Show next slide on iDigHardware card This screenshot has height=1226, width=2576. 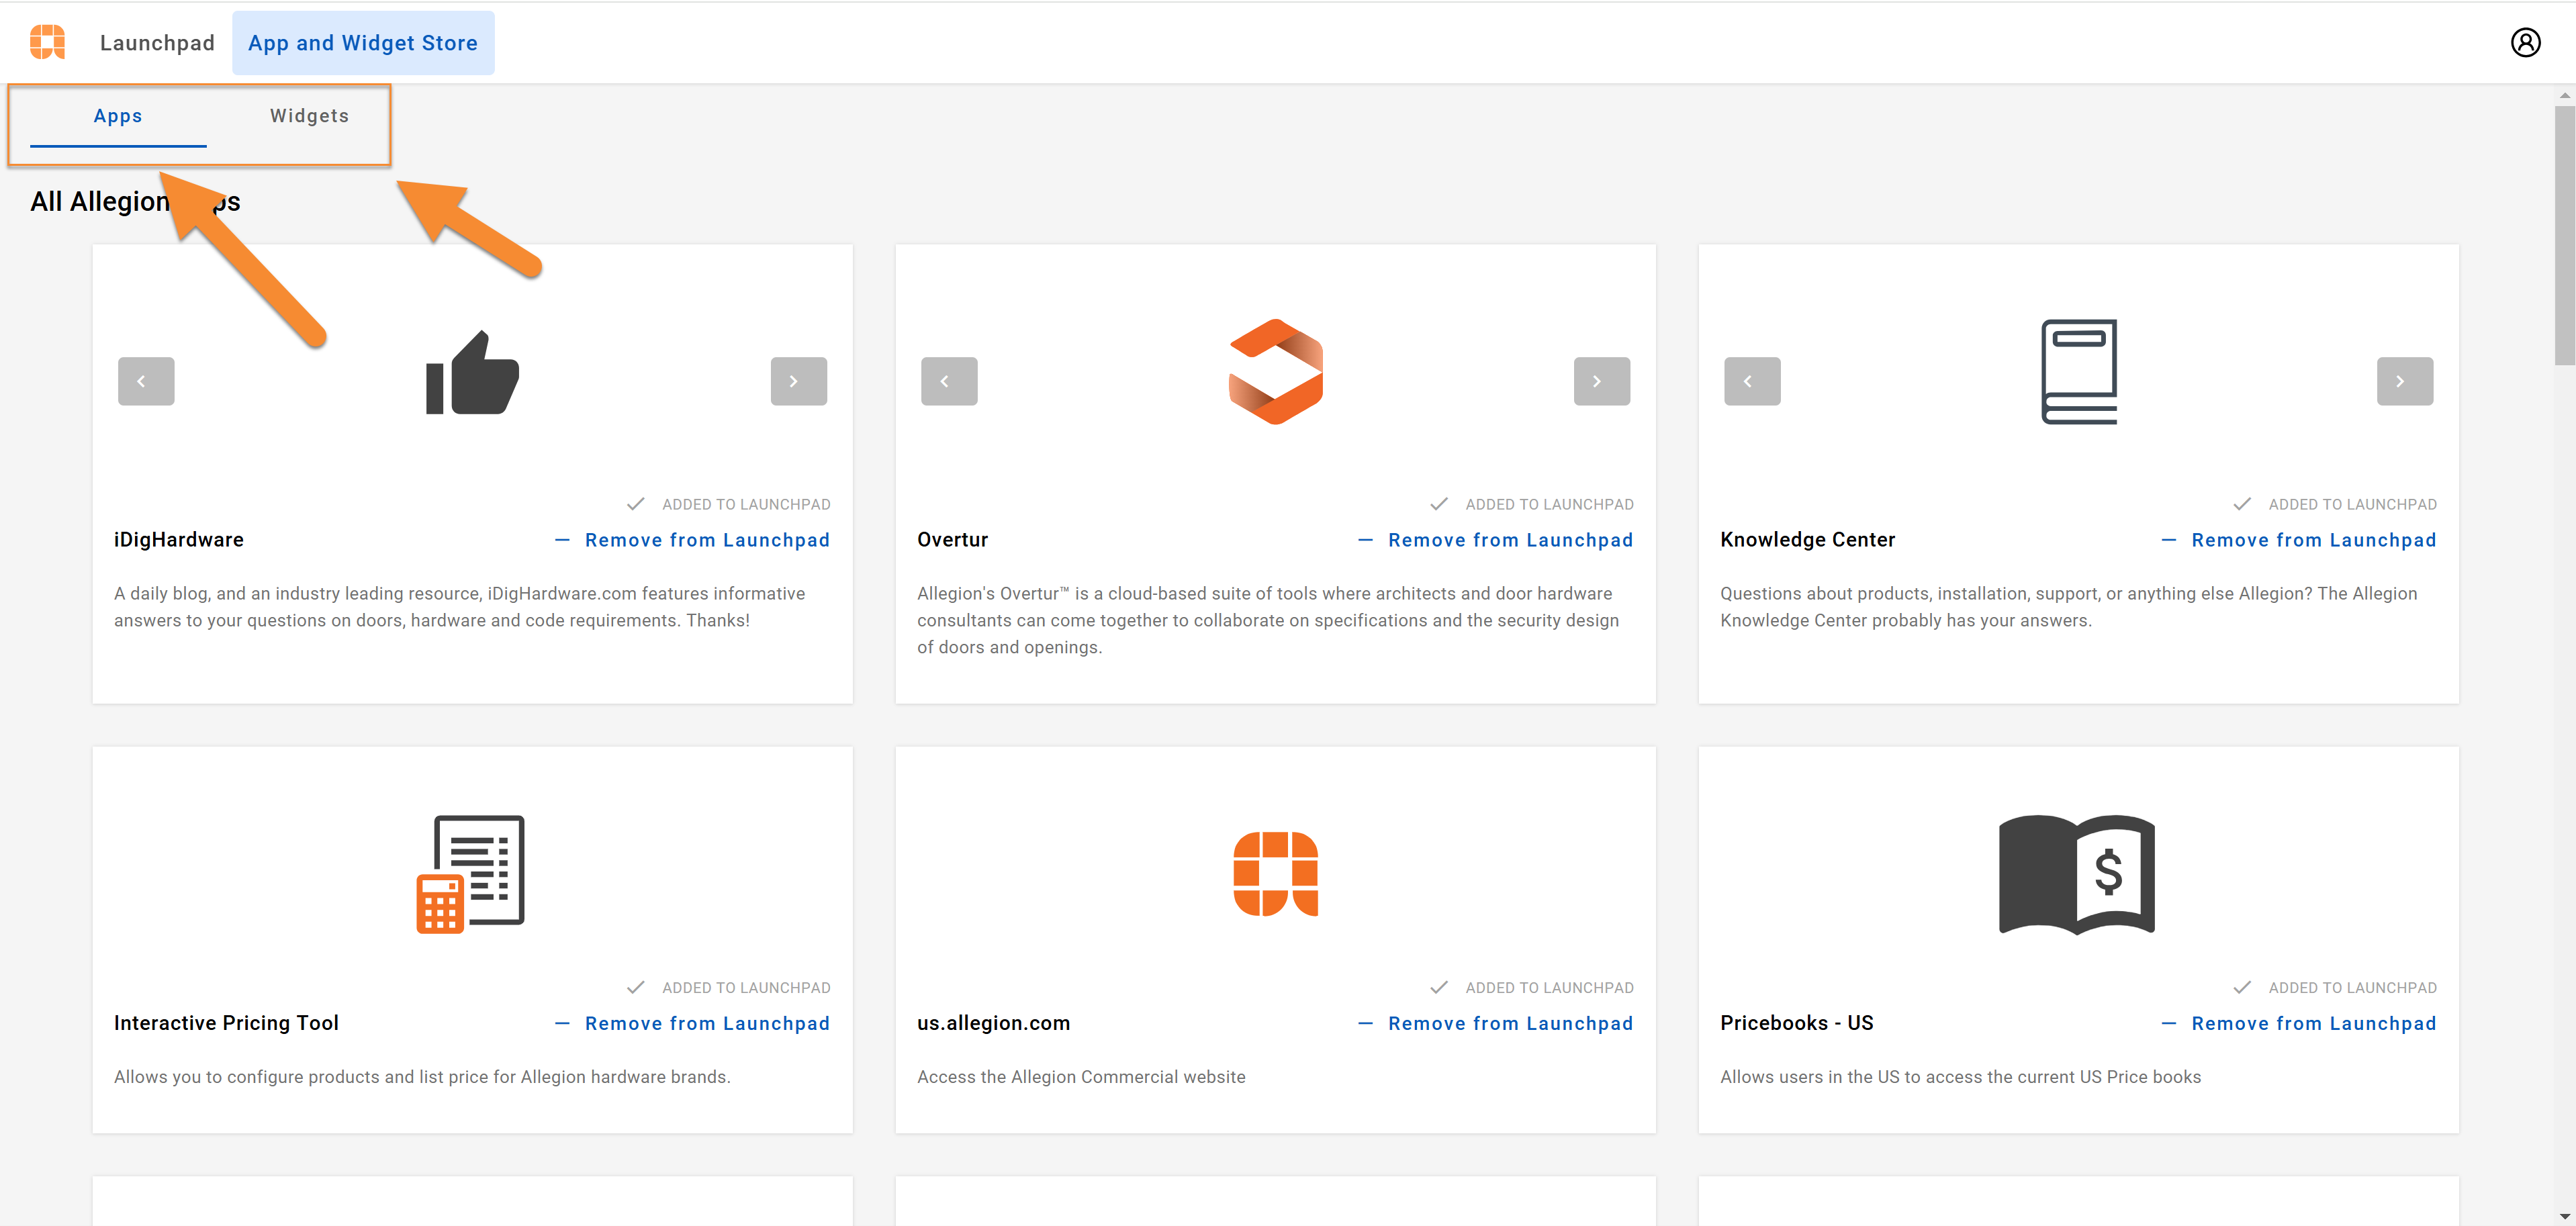coord(798,381)
